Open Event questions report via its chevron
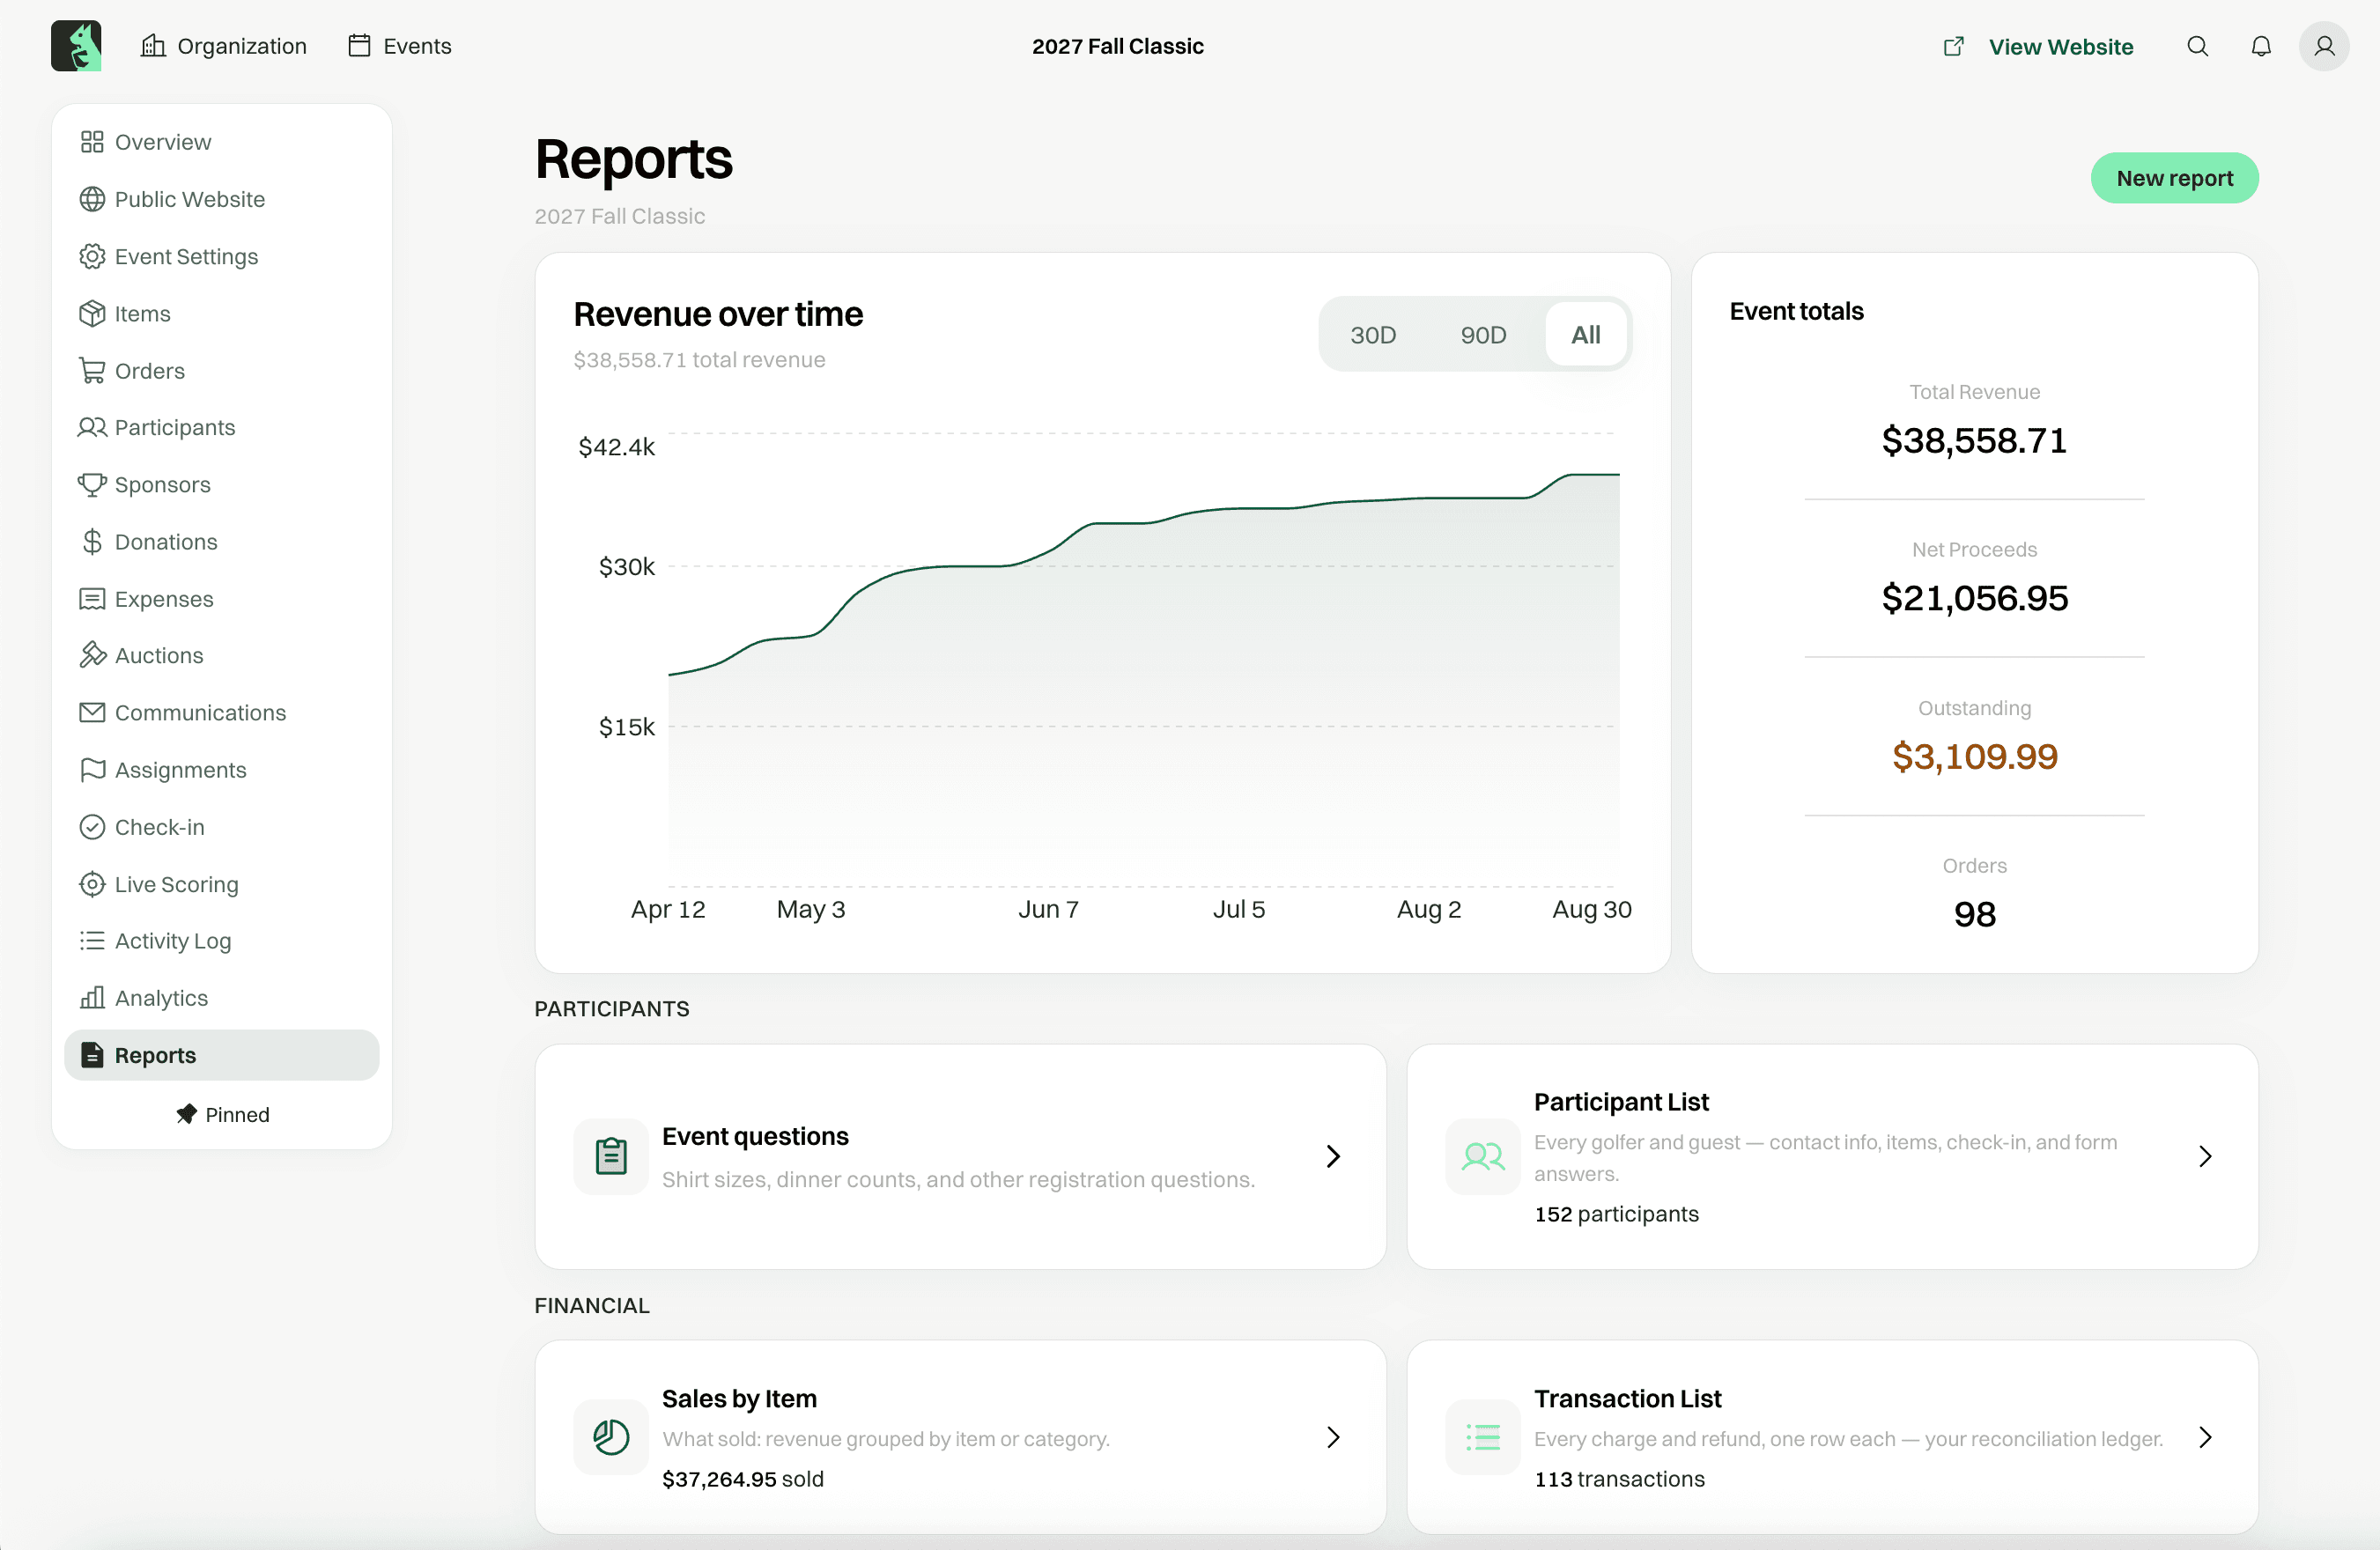Screen dimensions: 2380x1550 click(x=1333, y=1156)
